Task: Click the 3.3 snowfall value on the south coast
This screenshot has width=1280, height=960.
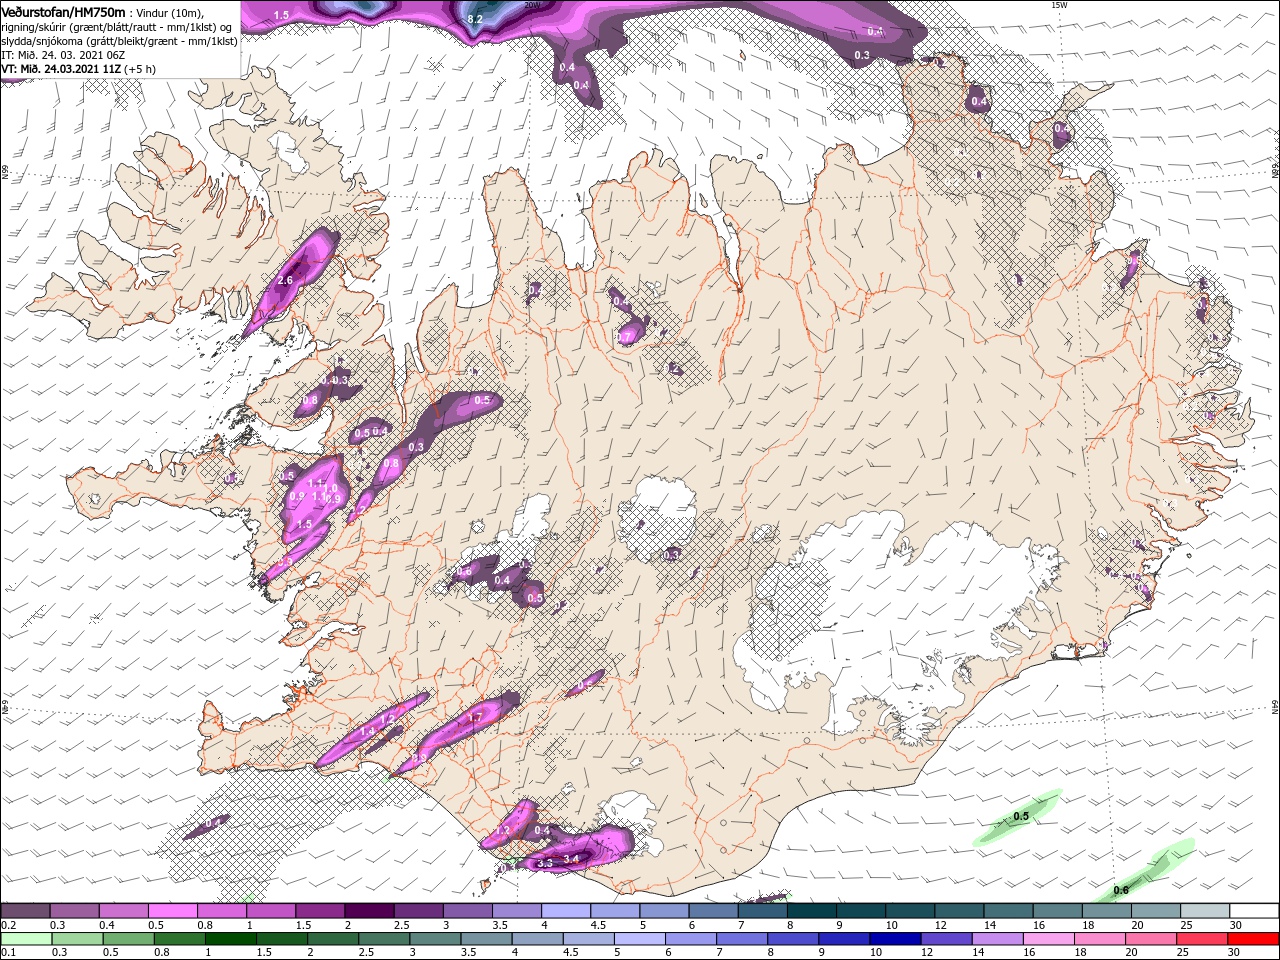Action: click(545, 862)
